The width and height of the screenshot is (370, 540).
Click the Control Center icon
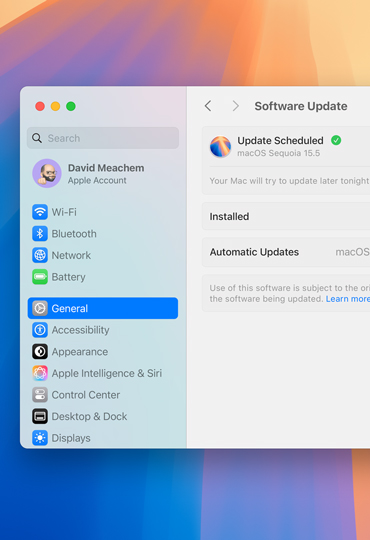(x=40, y=395)
